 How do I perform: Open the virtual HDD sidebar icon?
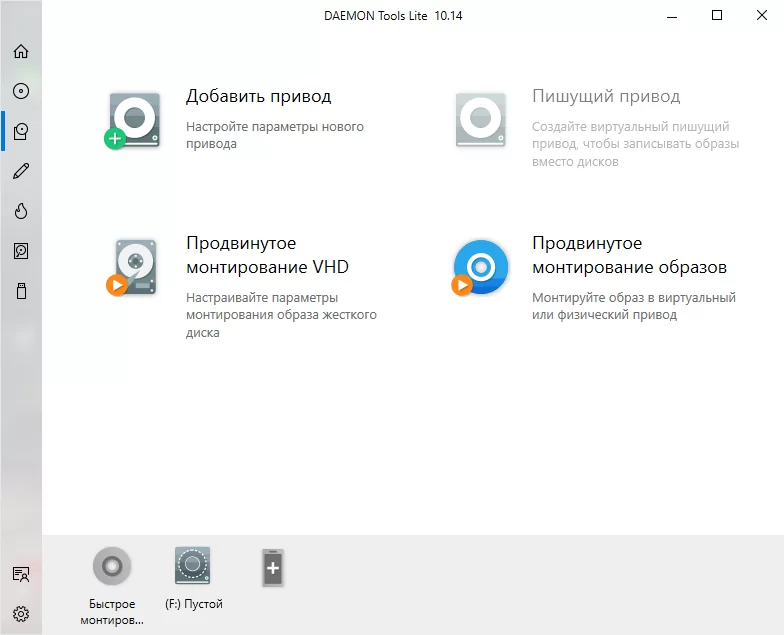coord(21,251)
